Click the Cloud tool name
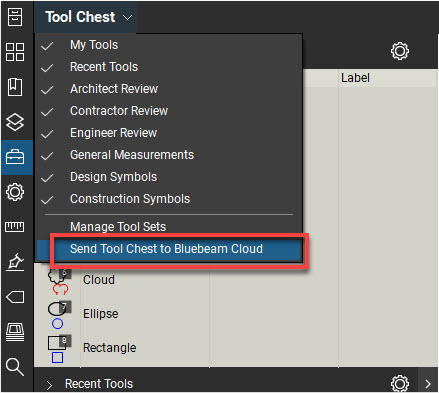Image resolution: width=439 pixels, height=393 pixels. coord(99,280)
